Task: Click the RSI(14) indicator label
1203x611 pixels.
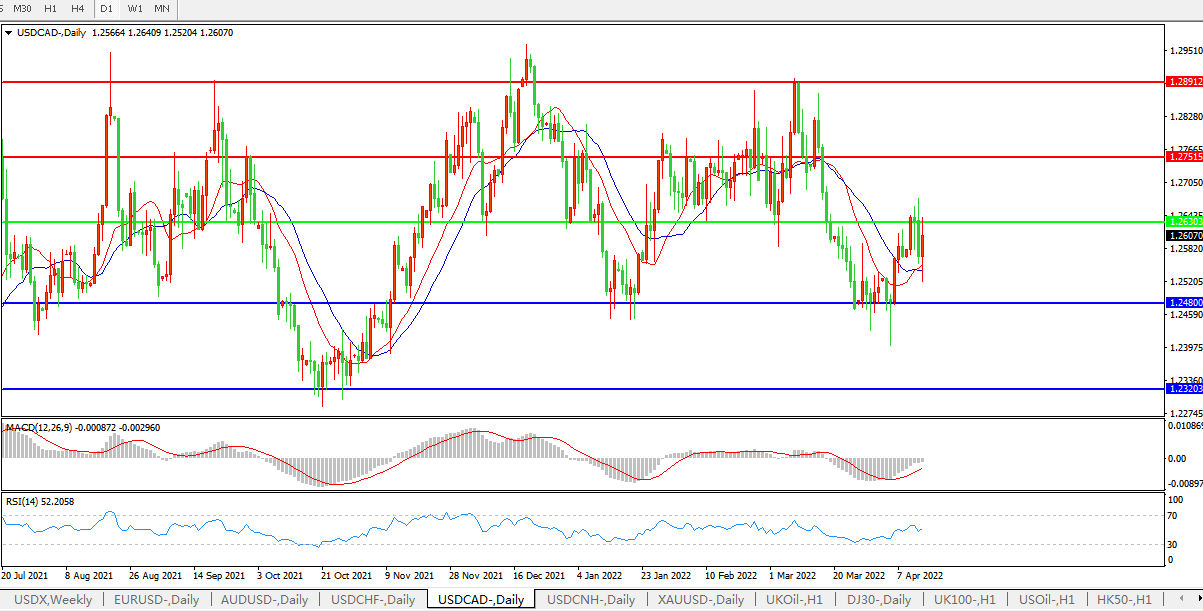Action: pos(26,501)
